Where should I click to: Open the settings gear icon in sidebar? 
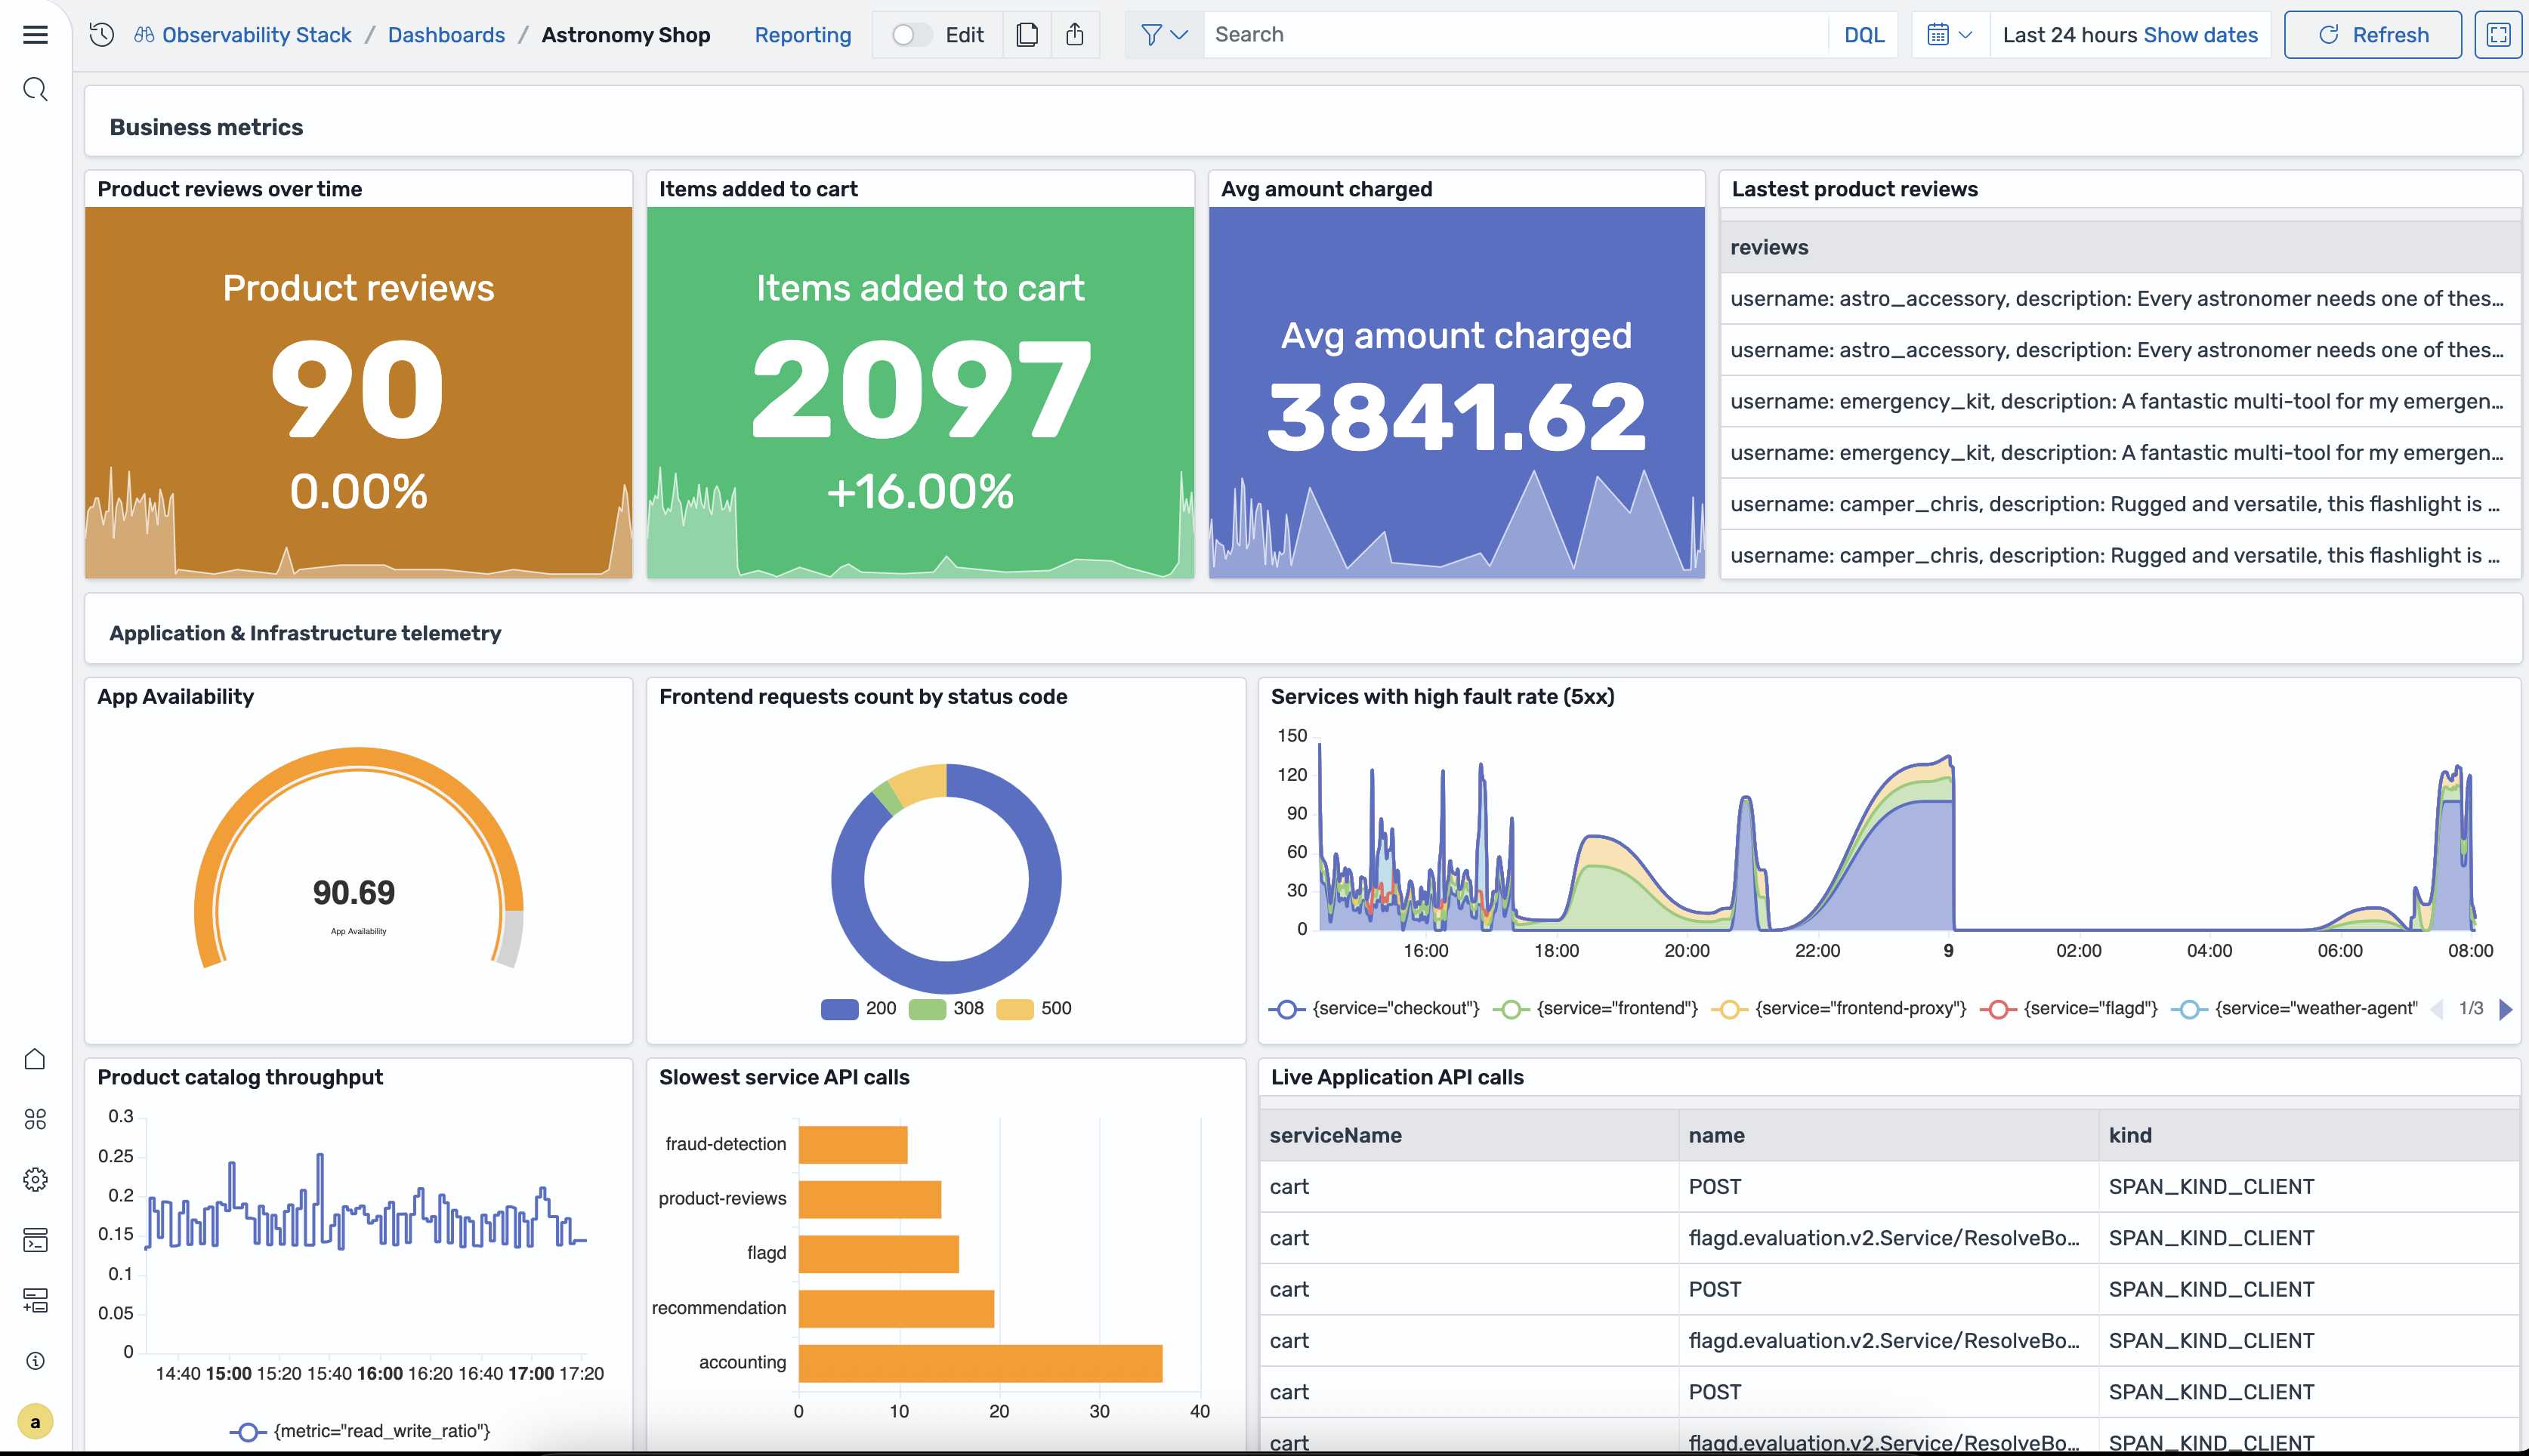pyautogui.click(x=35, y=1180)
